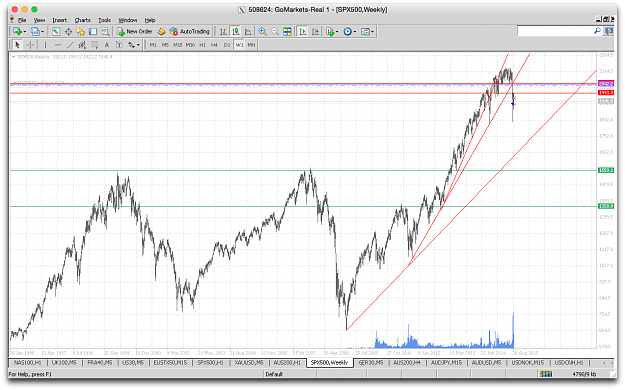Select the trendline drawing tool
This screenshot has height=390, width=625.
point(70,45)
